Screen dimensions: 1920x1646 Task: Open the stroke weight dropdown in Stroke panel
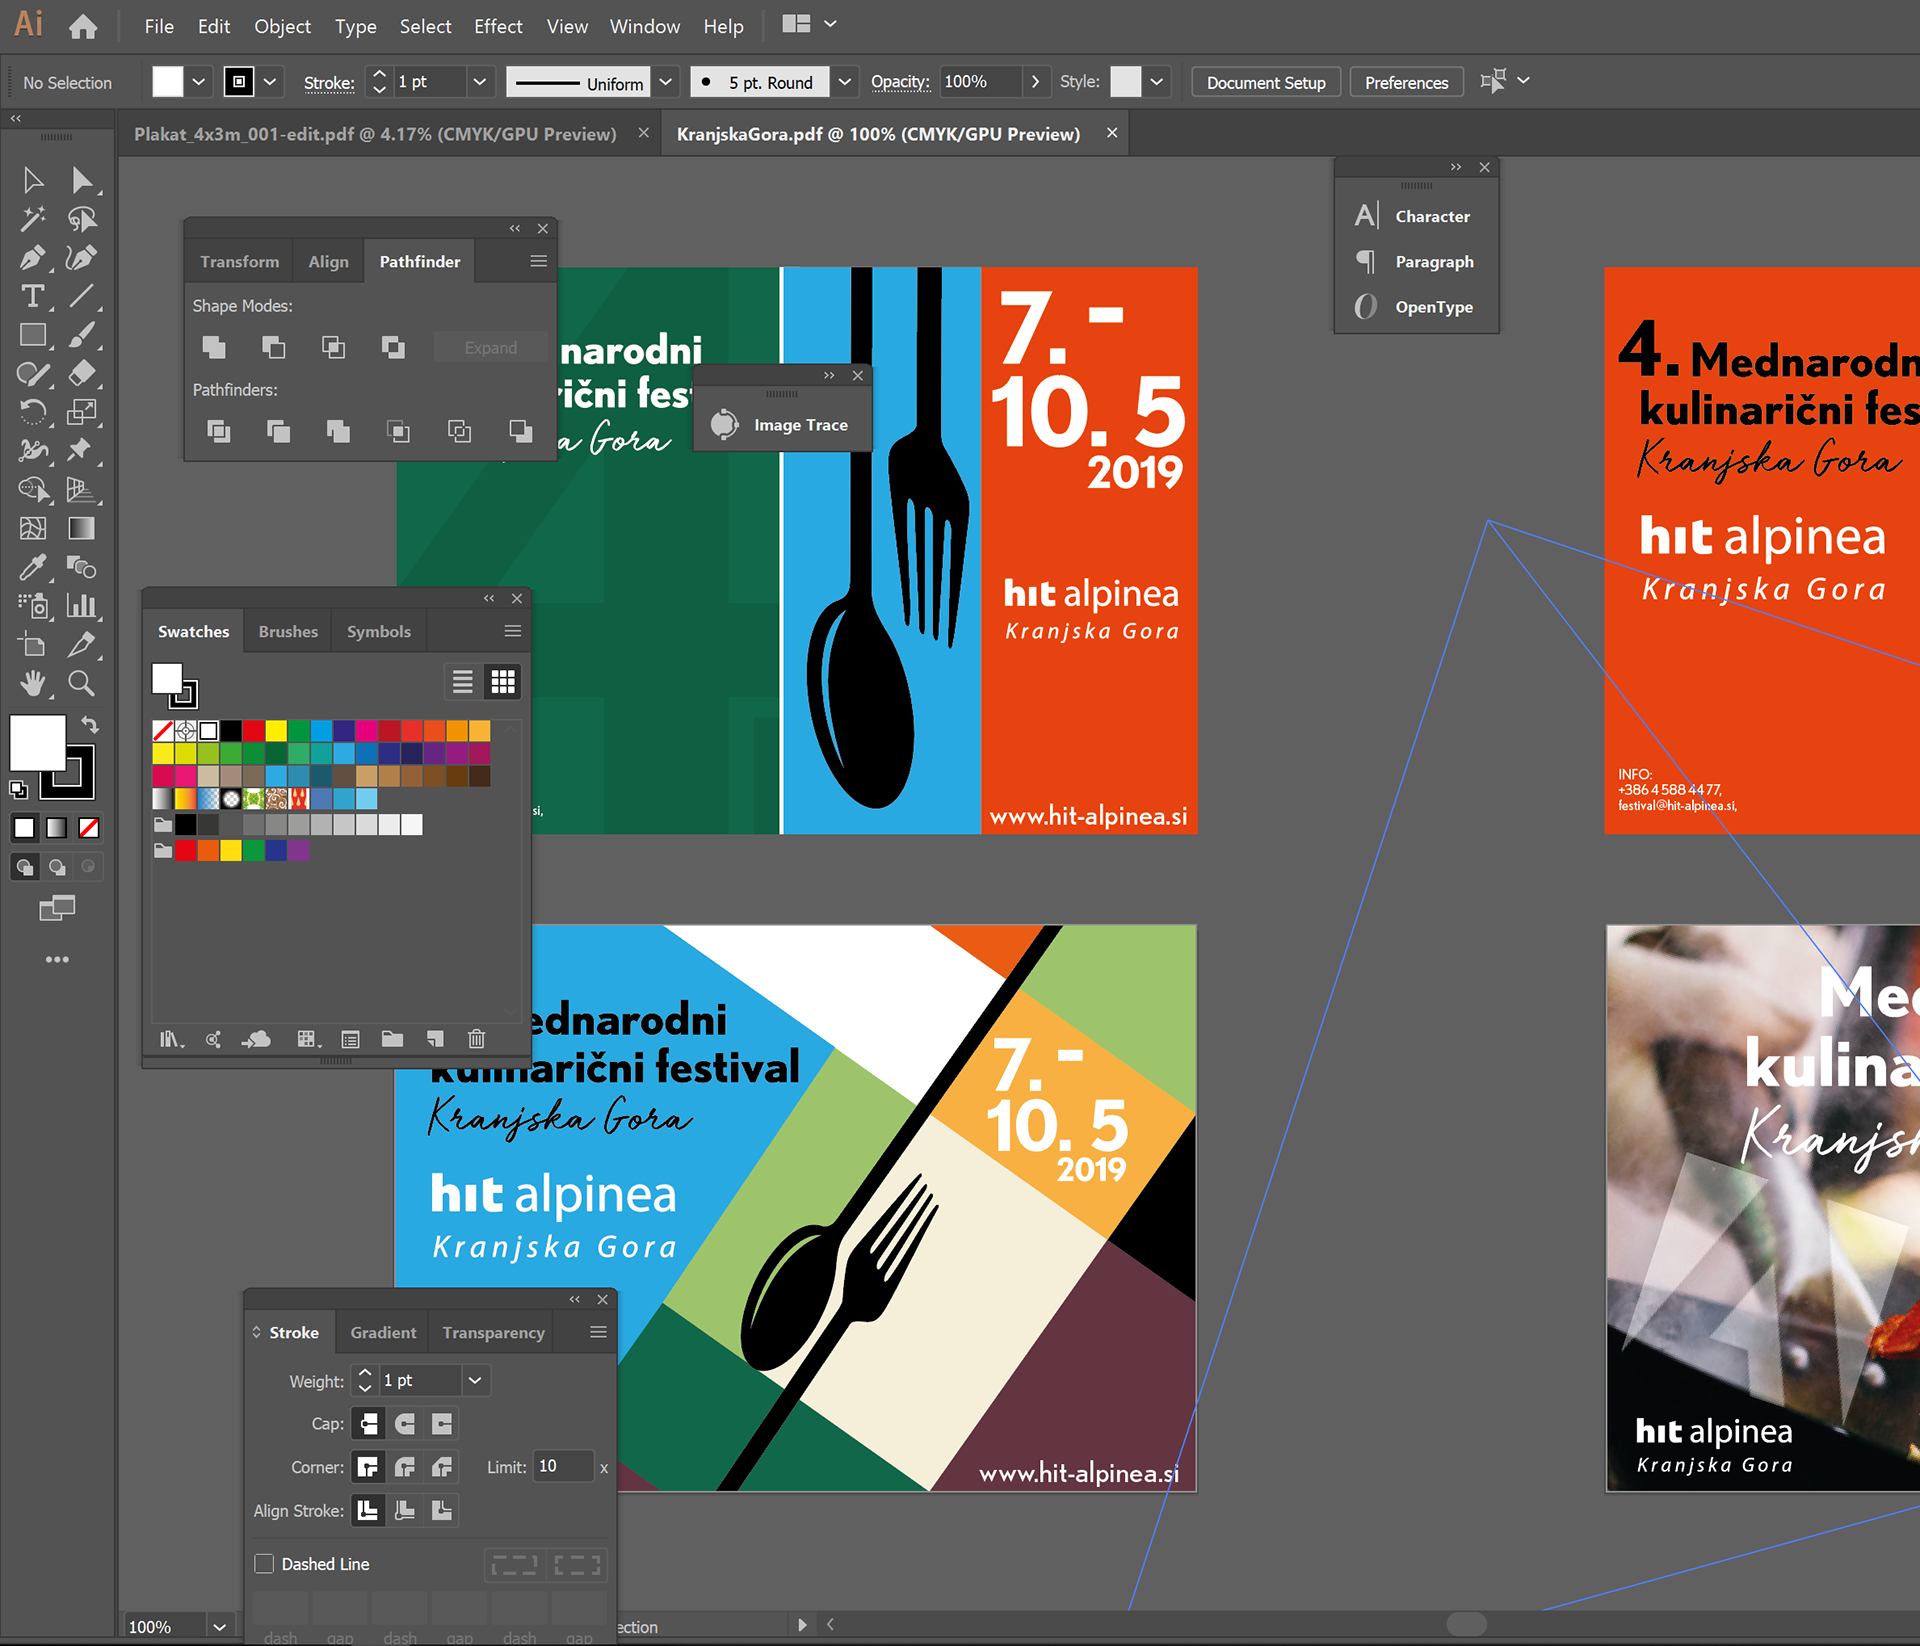475,1381
